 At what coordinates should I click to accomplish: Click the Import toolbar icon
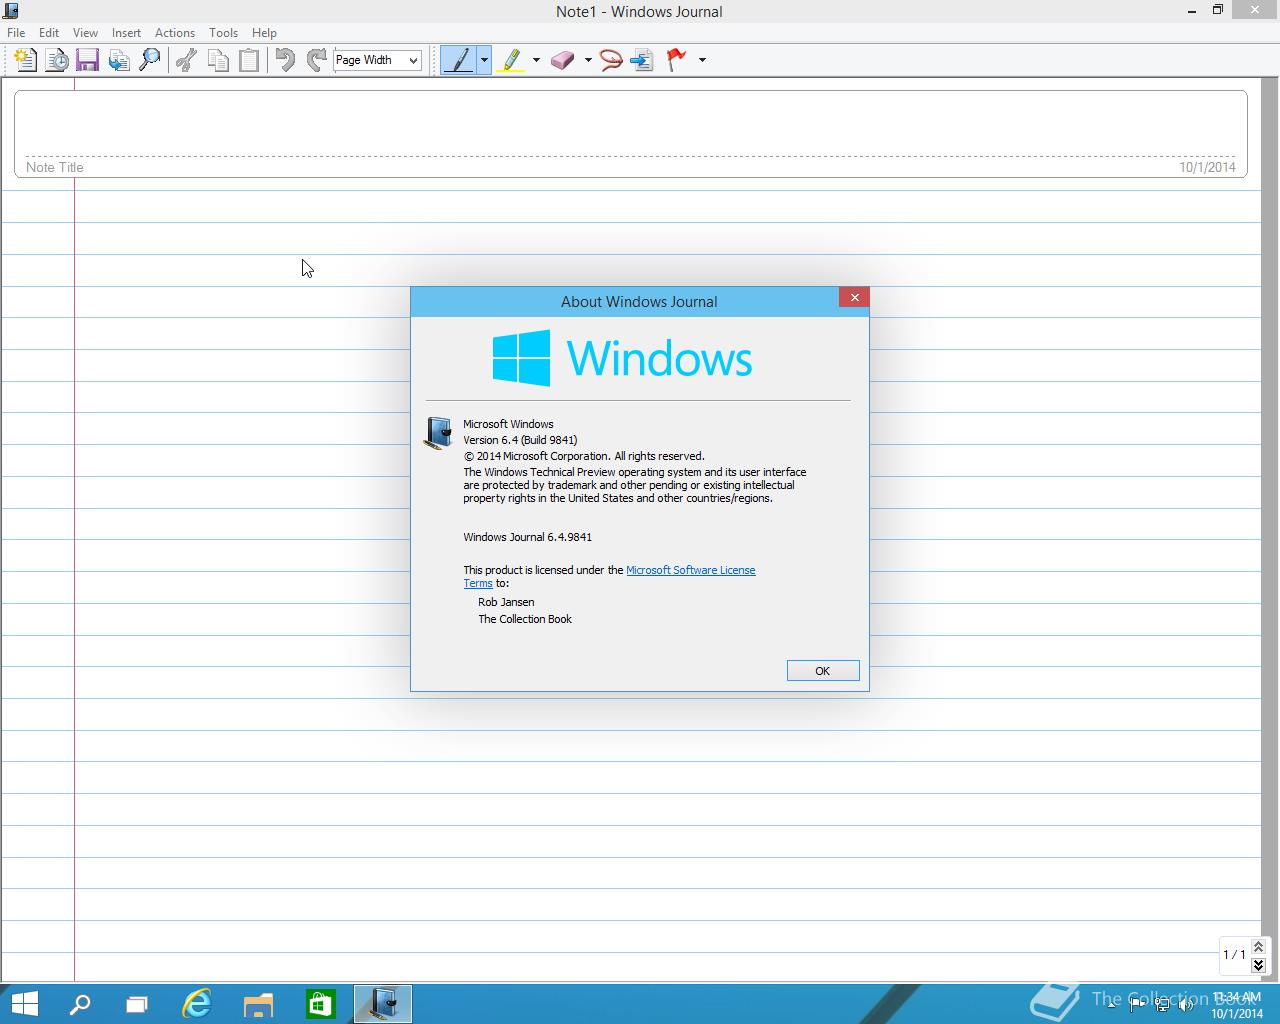click(119, 60)
